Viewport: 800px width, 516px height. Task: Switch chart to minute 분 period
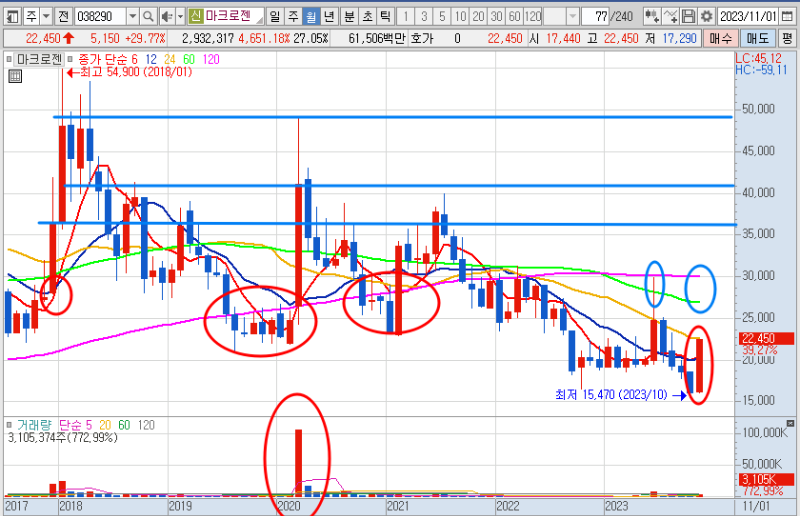coord(349,17)
